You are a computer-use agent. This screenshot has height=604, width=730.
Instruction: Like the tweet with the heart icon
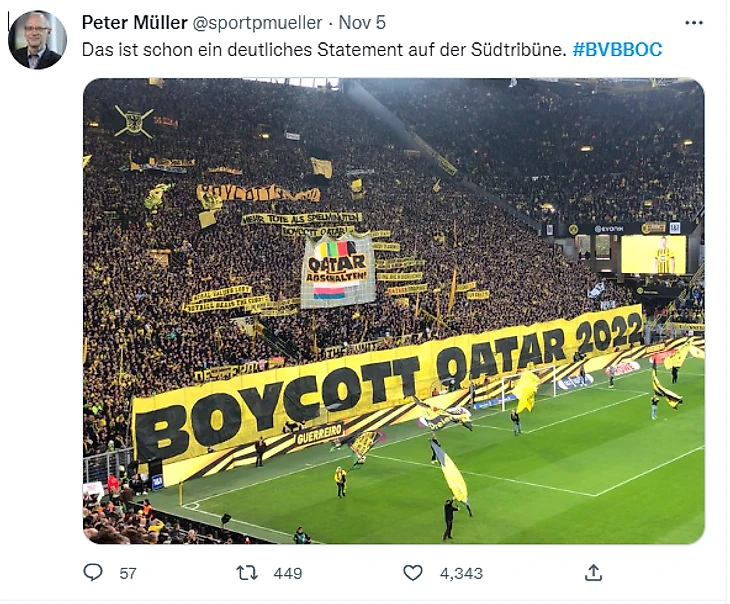(x=412, y=572)
